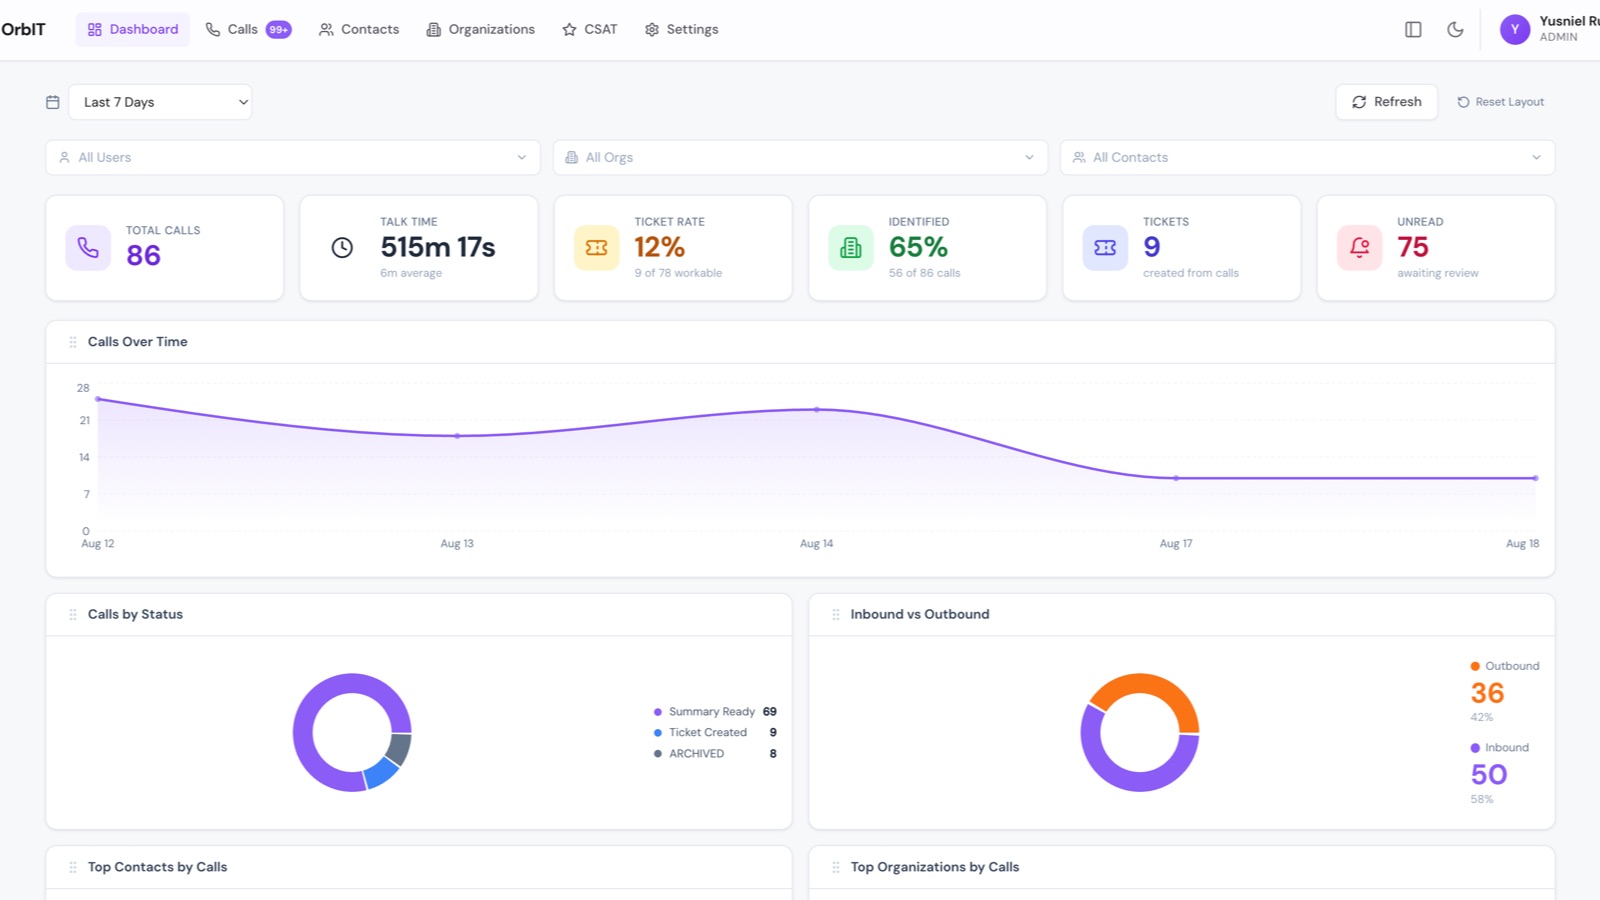Click the clock icon in Talk Time card
Viewport: 1600px width, 900px height.
[x=342, y=247]
